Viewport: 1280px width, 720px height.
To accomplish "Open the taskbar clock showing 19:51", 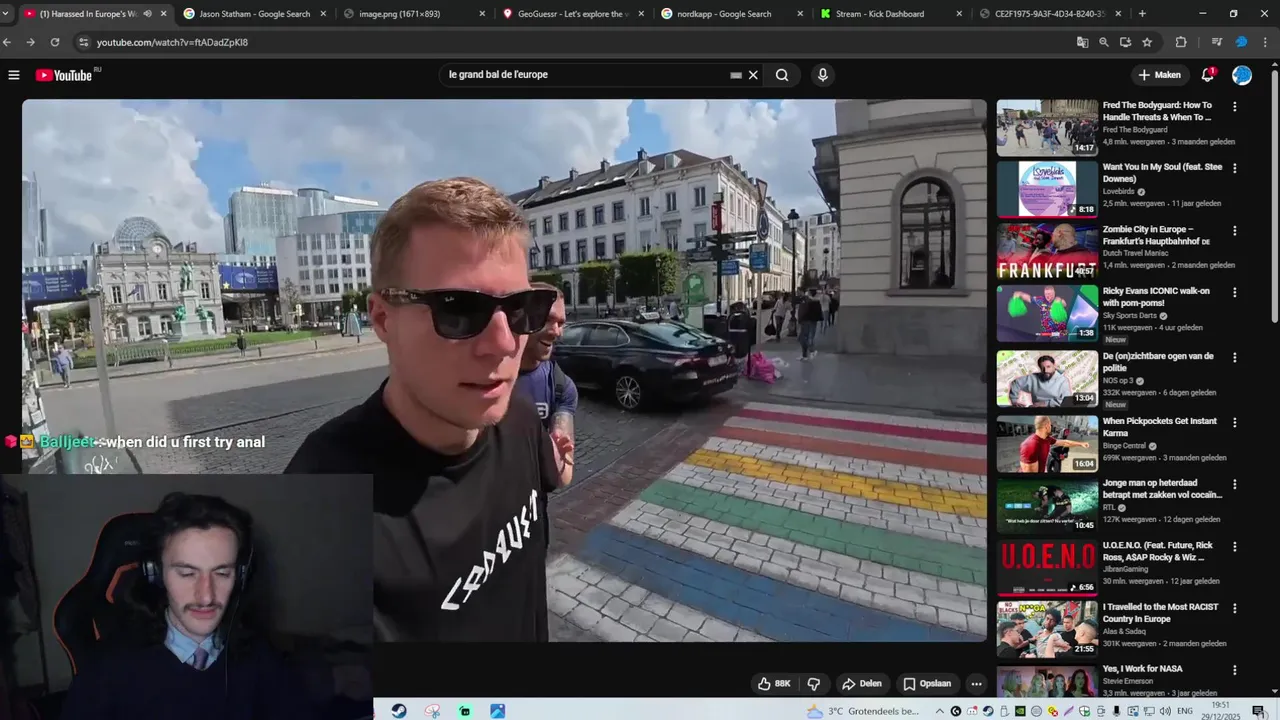I will 1221,711.
